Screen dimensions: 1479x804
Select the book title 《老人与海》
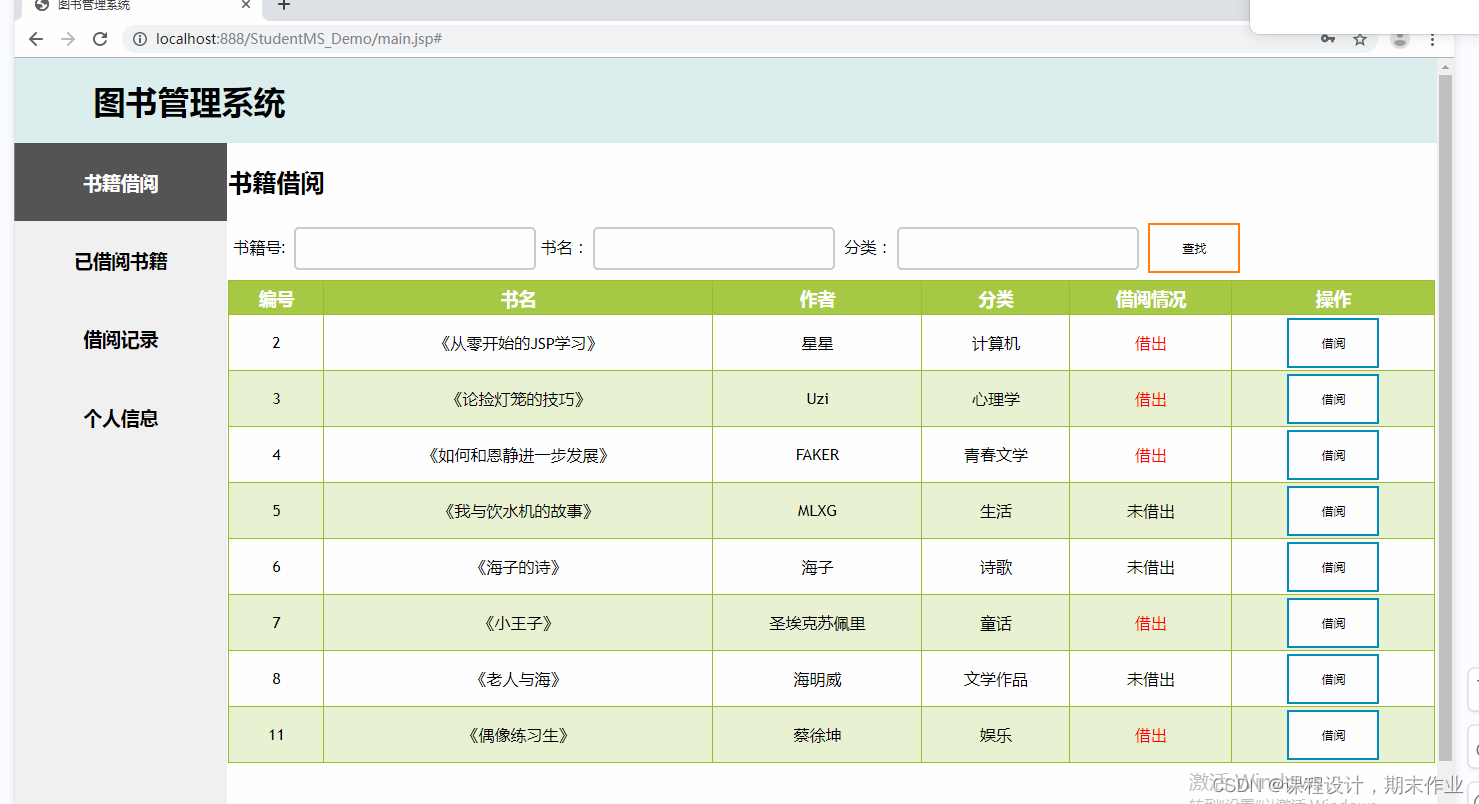(518, 679)
